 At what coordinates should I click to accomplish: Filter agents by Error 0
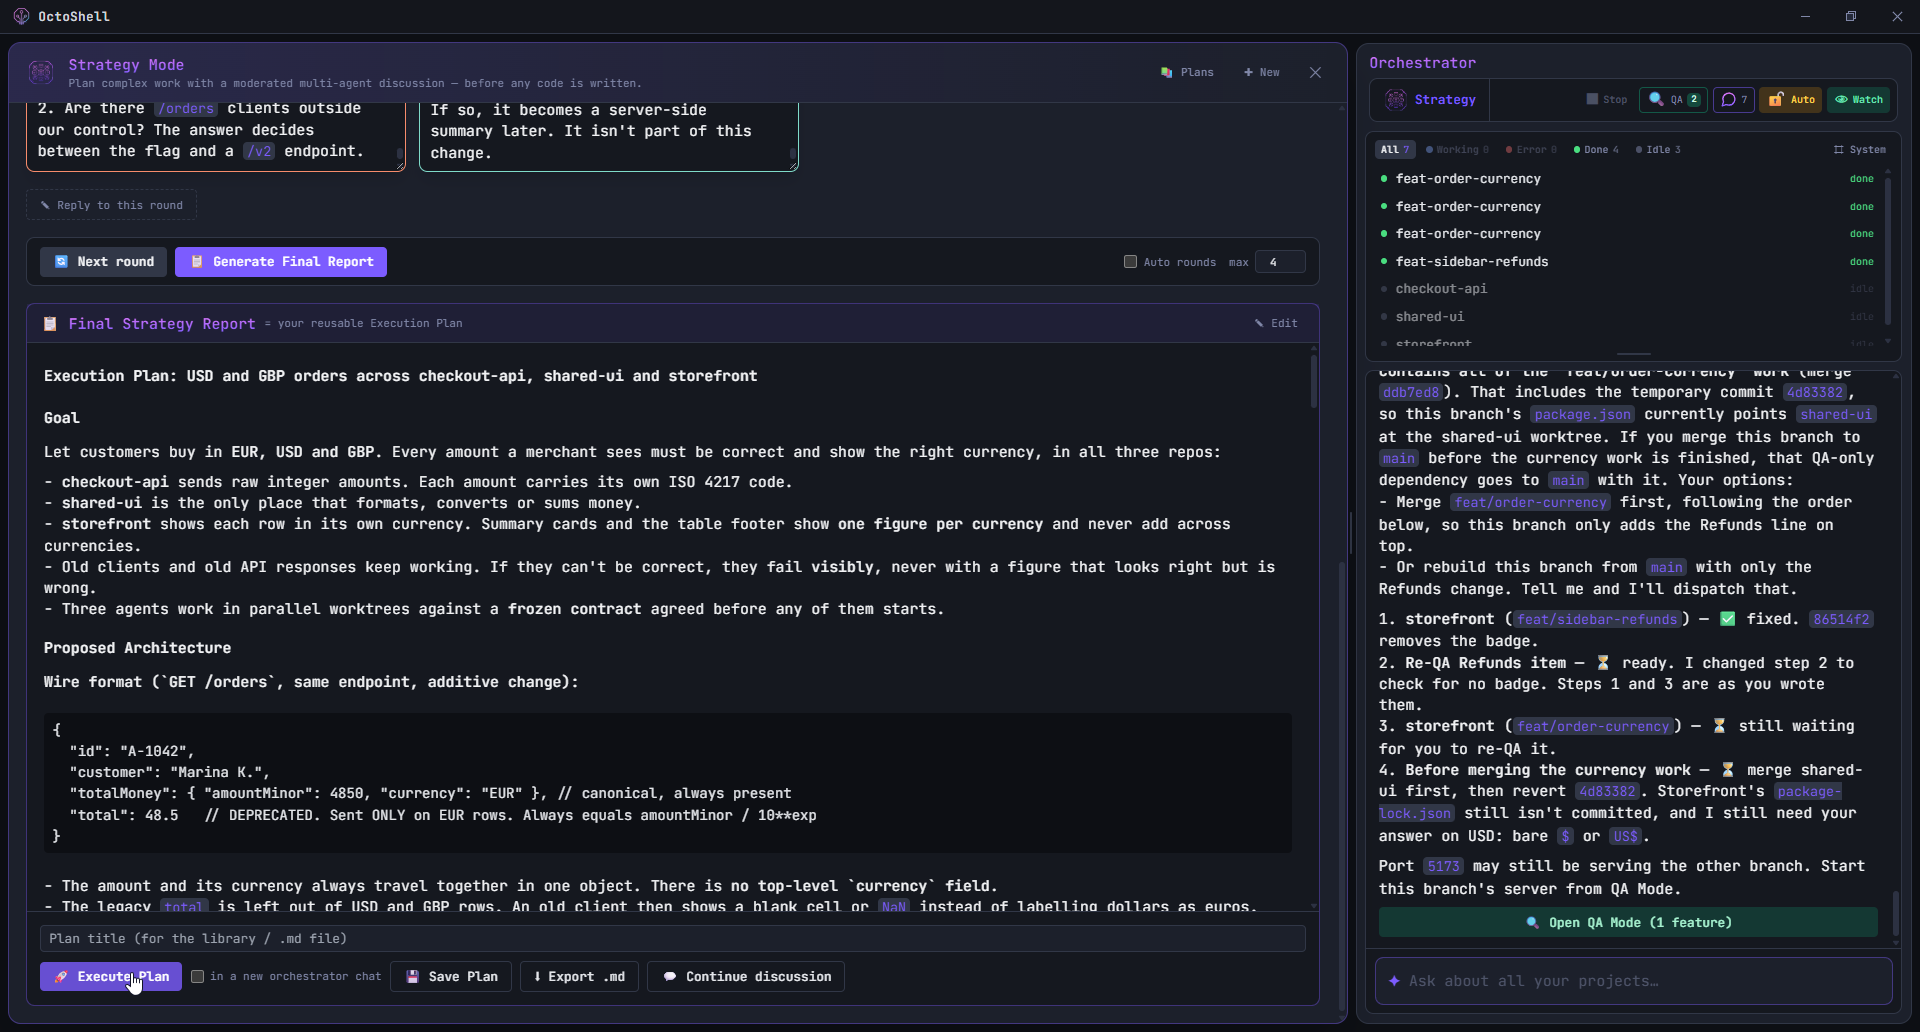(x=1531, y=150)
